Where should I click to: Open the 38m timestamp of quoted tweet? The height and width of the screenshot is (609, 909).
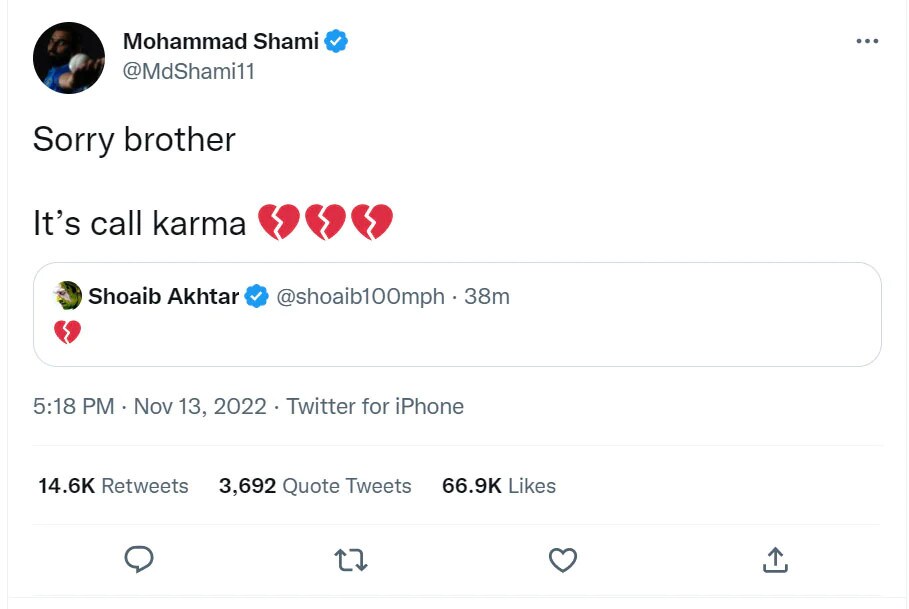pos(487,296)
